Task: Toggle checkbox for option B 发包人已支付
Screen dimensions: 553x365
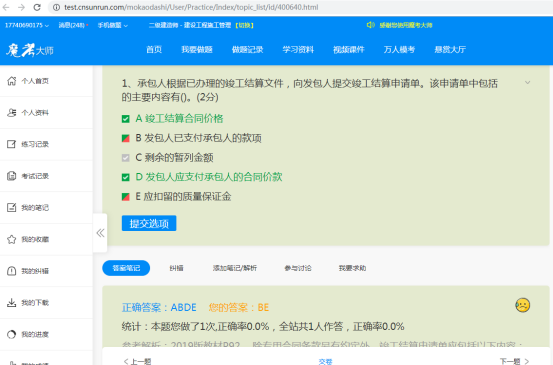Action: 126,138
